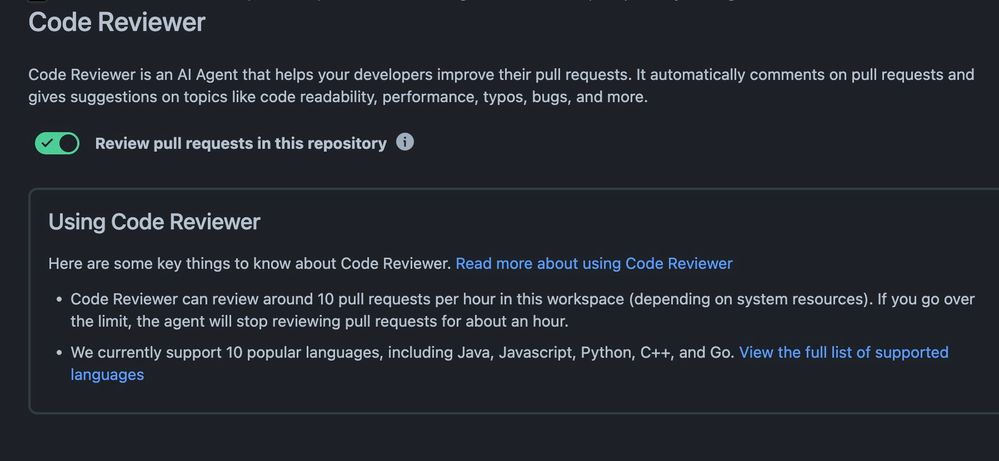Click the "Using Code Reviewer" panel heading
999x461 pixels.
coord(154,222)
